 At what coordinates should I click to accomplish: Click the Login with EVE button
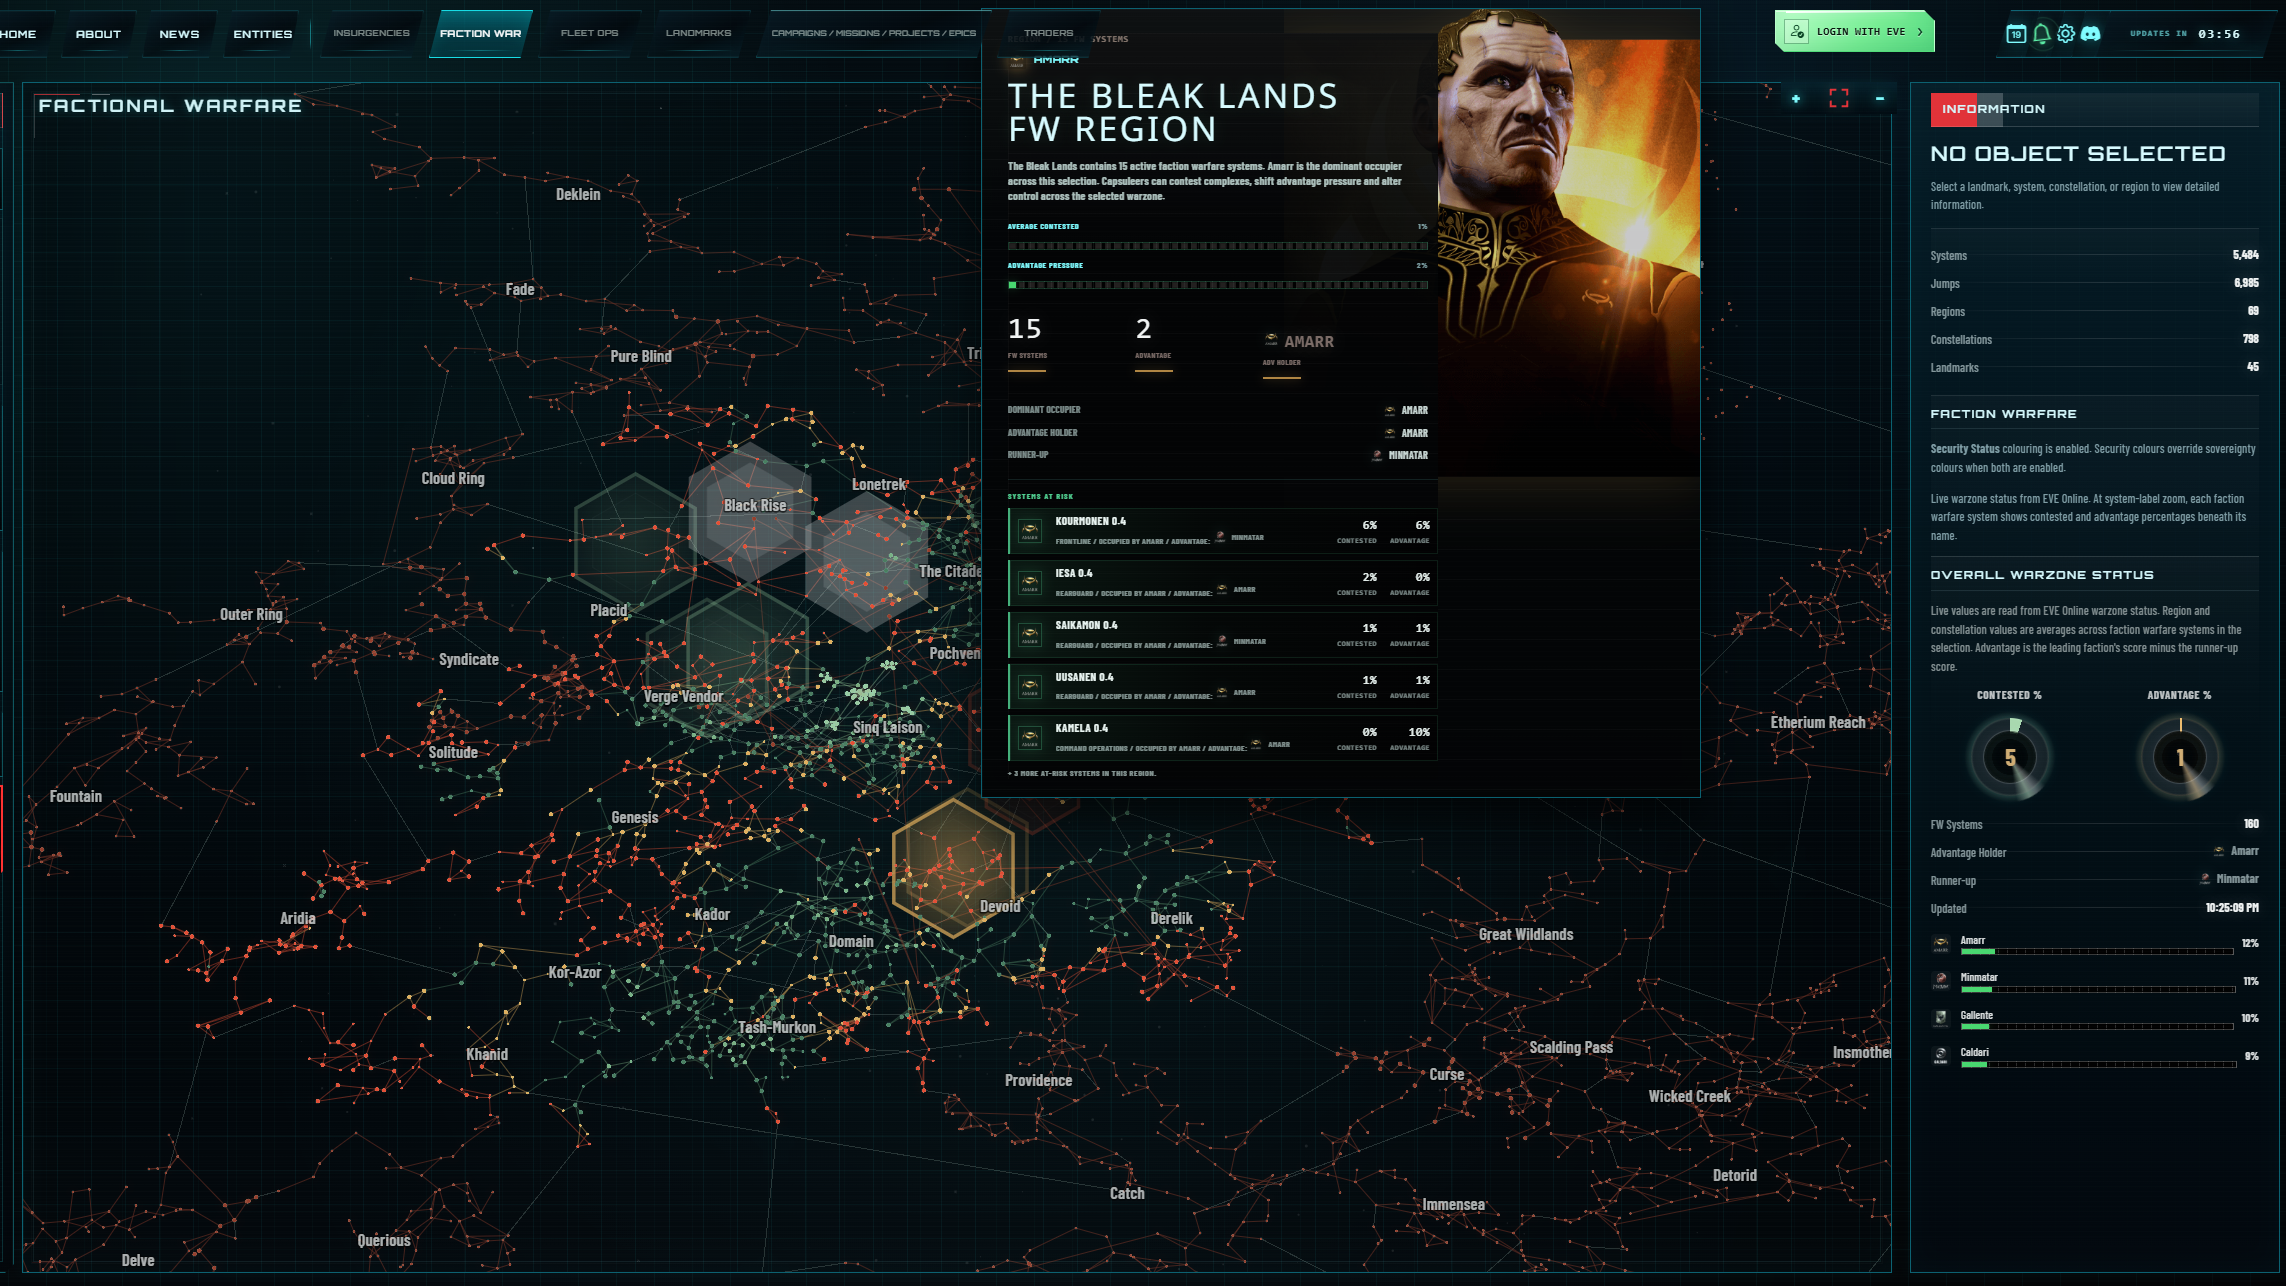[x=1855, y=32]
